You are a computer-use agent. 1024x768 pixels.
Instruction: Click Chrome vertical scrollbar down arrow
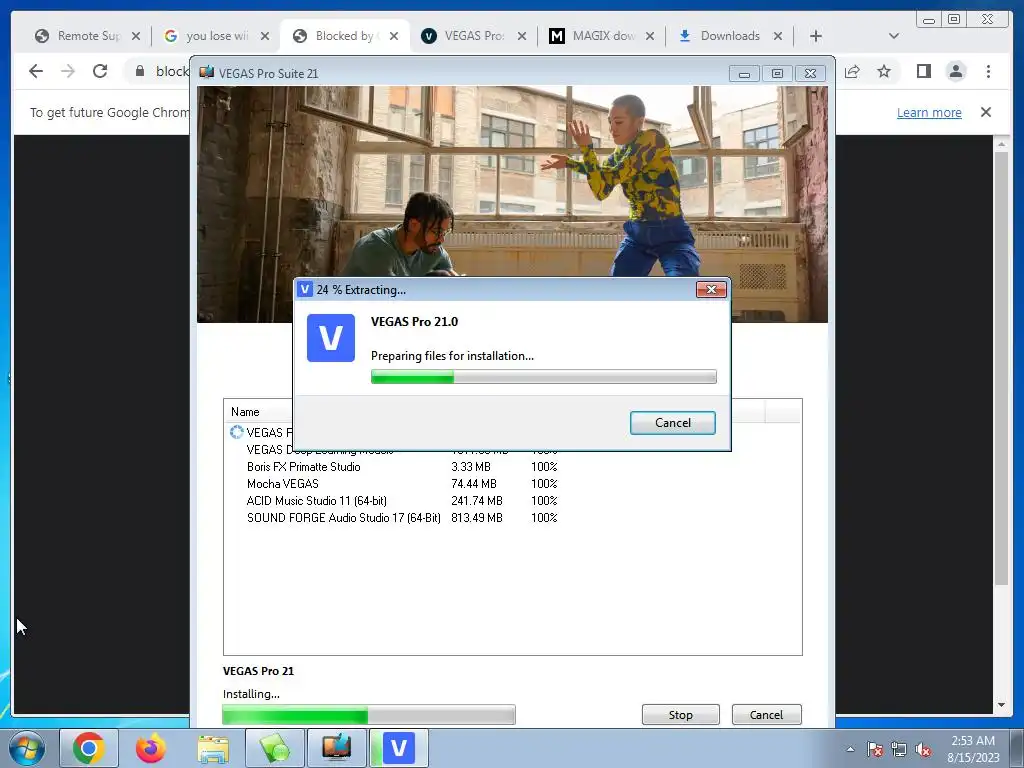1001,705
